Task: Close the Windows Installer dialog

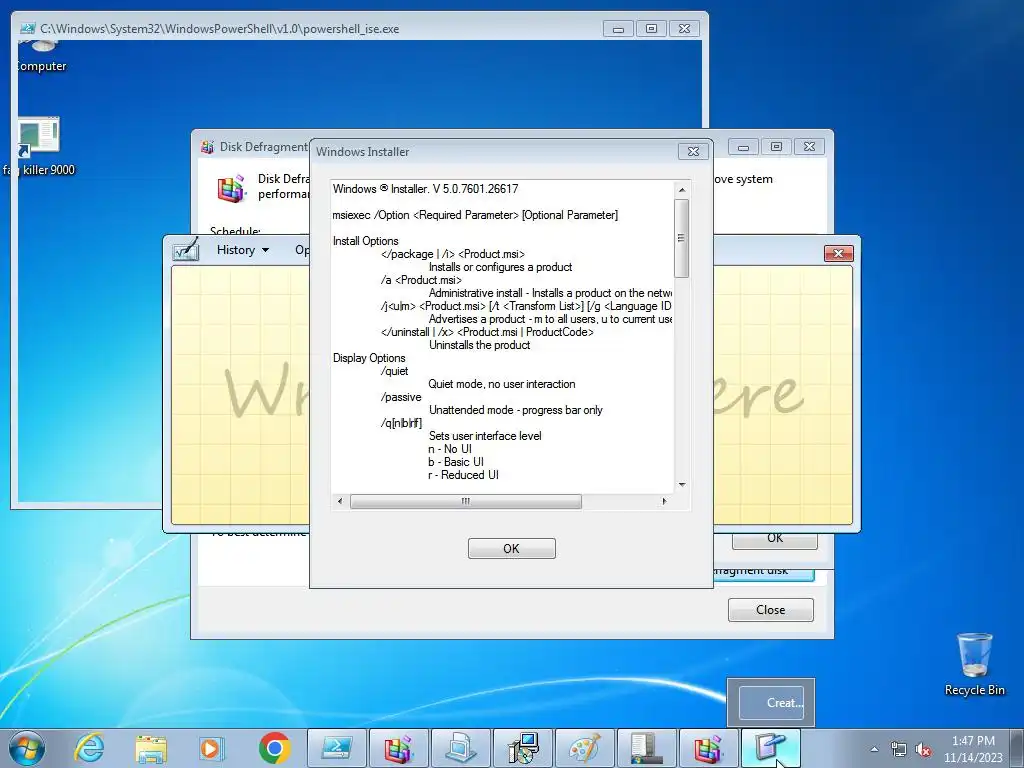Action: tap(693, 152)
